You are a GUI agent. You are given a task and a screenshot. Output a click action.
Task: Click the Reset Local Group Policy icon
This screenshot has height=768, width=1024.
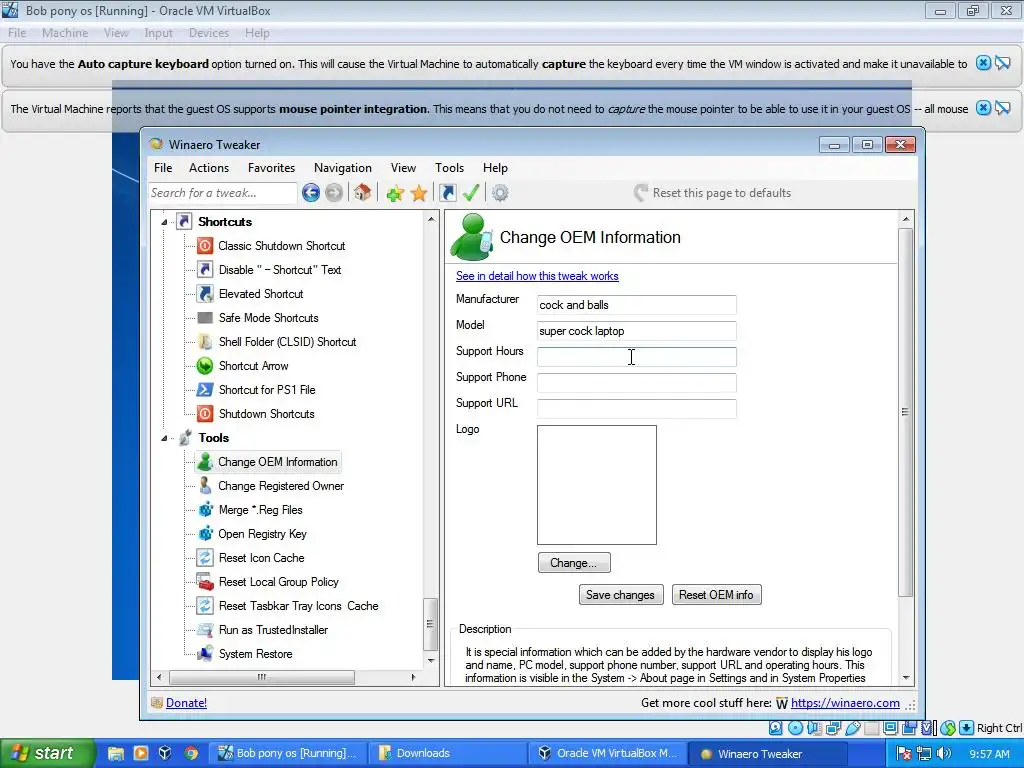tap(205, 582)
